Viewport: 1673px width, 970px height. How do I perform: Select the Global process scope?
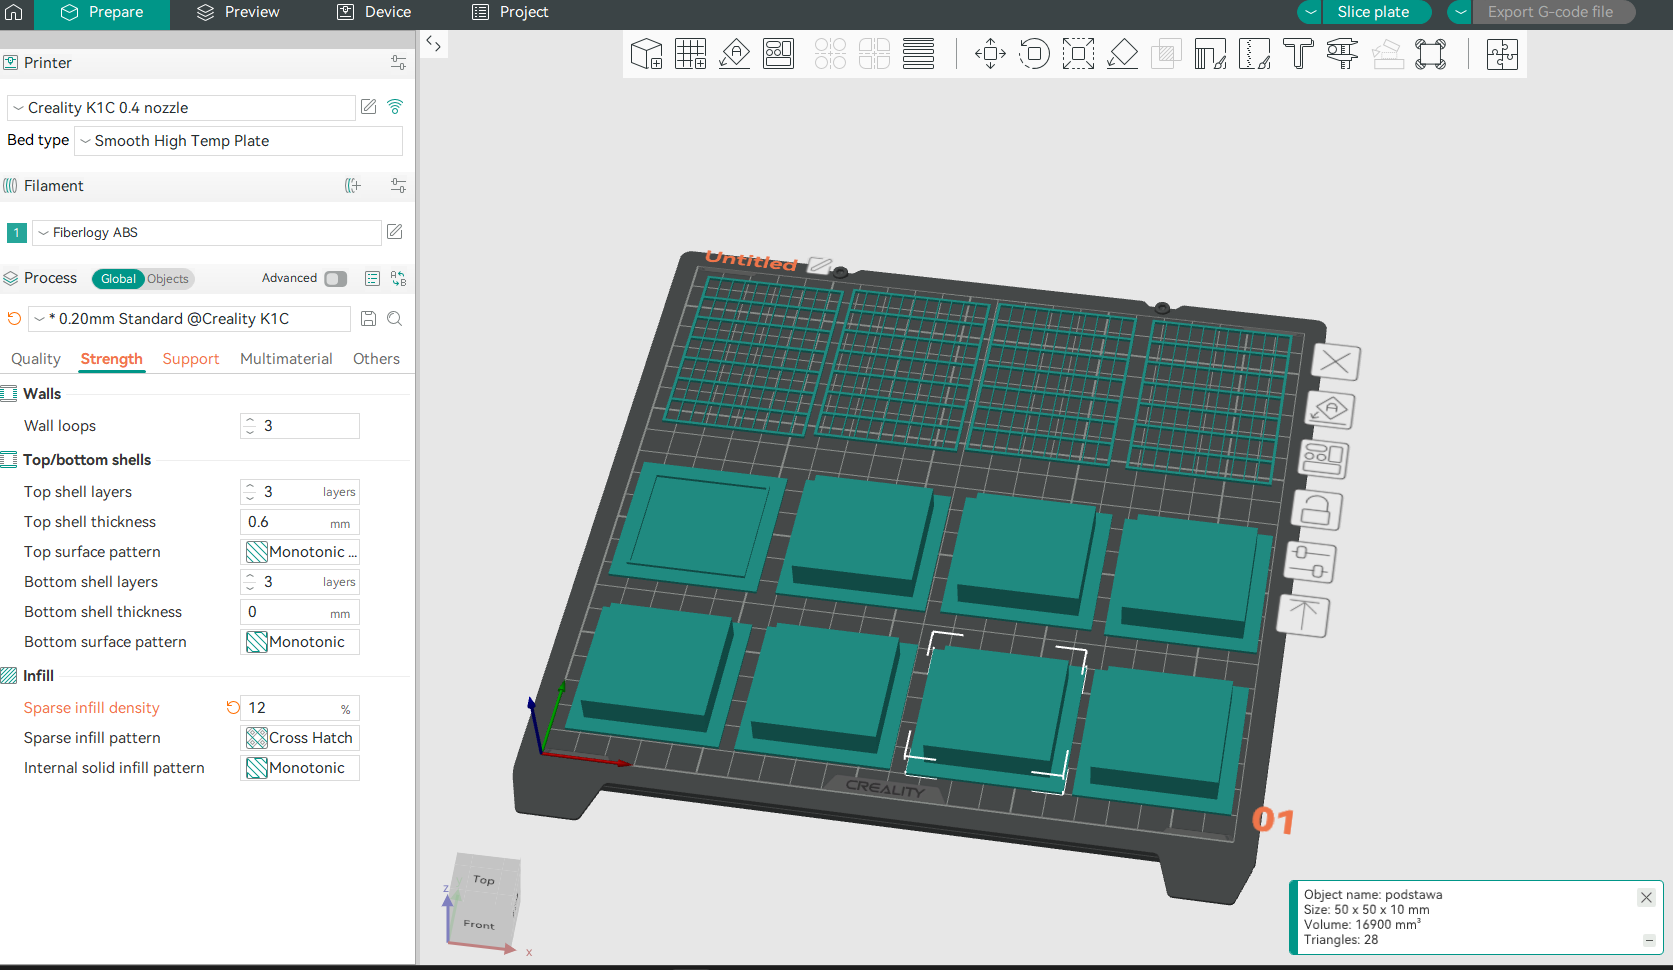pyautogui.click(x=118, y=279)
